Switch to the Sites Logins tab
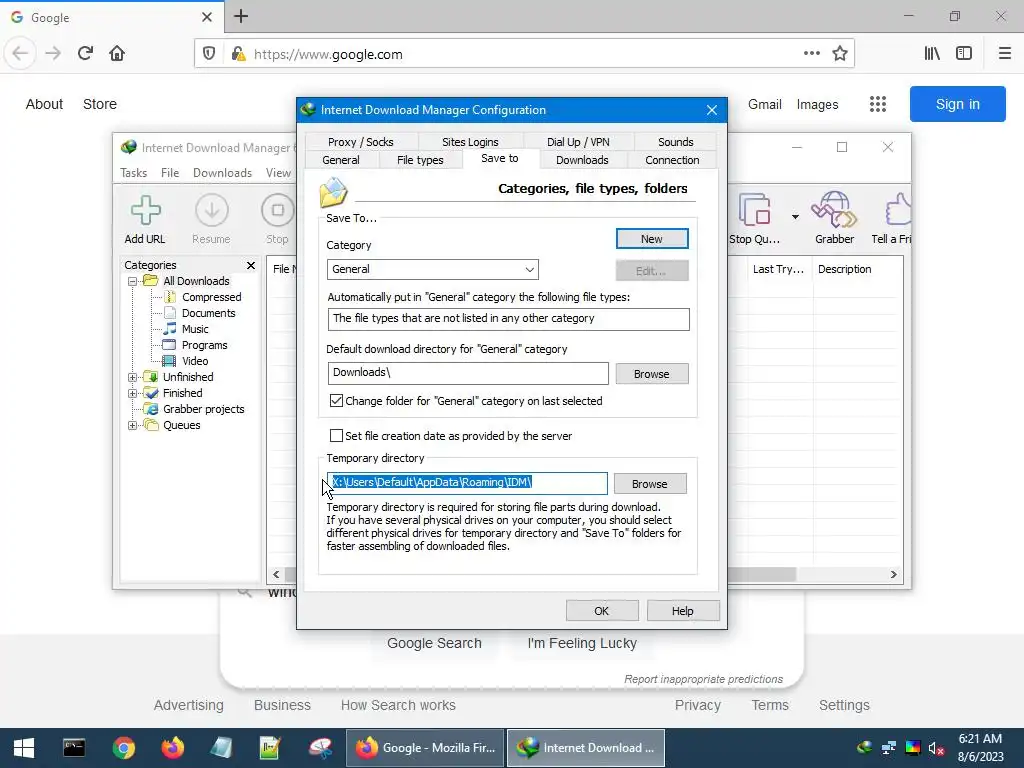The width and height of the screenshot is (1024, 768). (470, 142)
